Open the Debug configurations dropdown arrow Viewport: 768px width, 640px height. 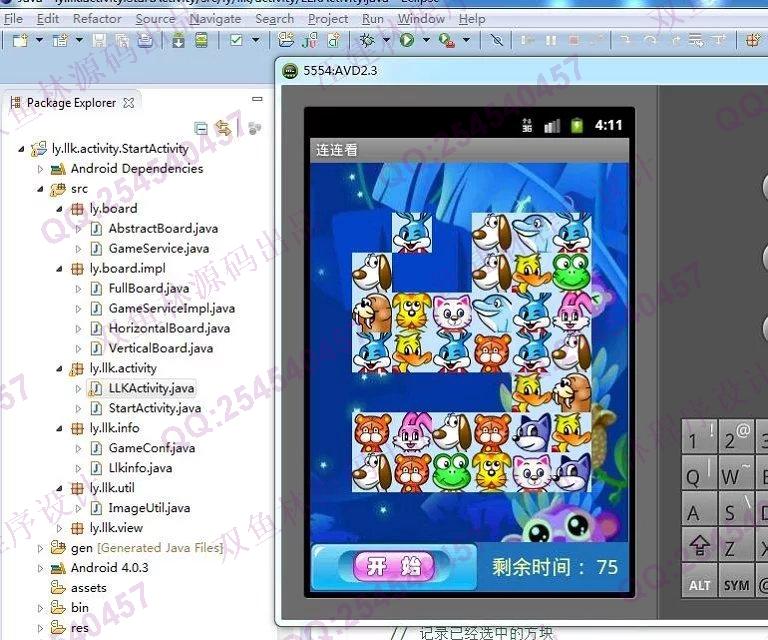386,40
